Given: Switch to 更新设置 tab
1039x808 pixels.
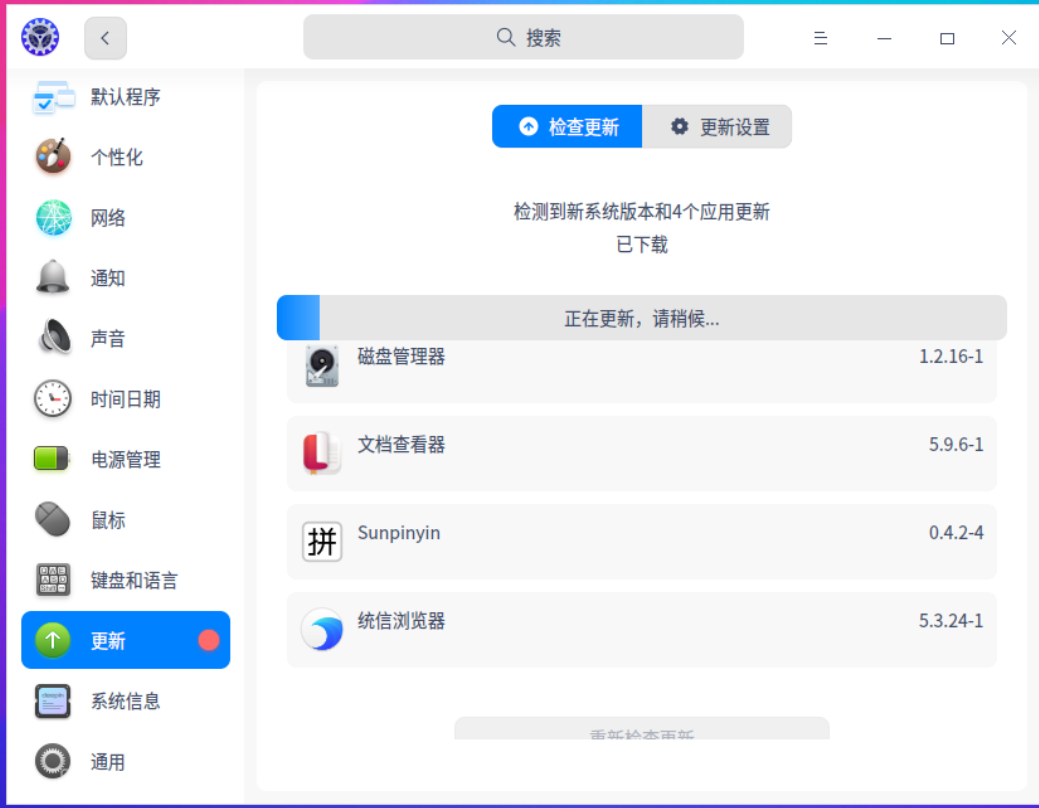Looking at the screenshot, I should pos(717,126).
